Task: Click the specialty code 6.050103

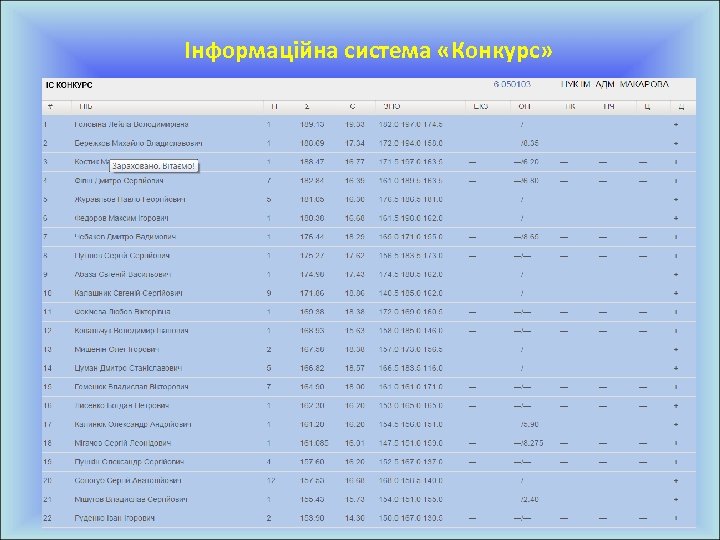Action: (x=512, y=84)
